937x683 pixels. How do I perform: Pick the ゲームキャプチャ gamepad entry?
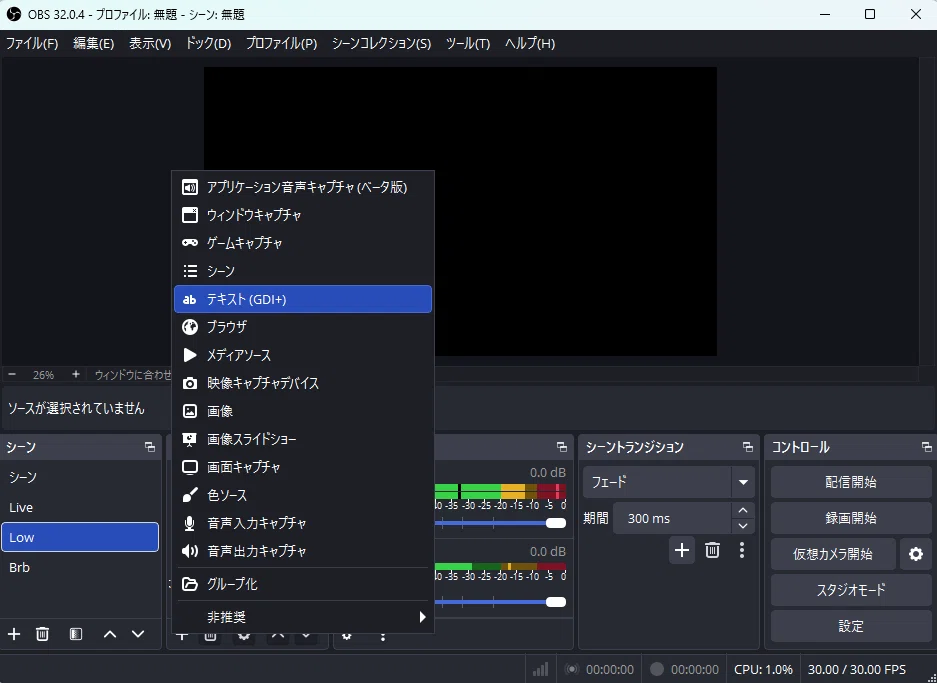pos(302,243)
